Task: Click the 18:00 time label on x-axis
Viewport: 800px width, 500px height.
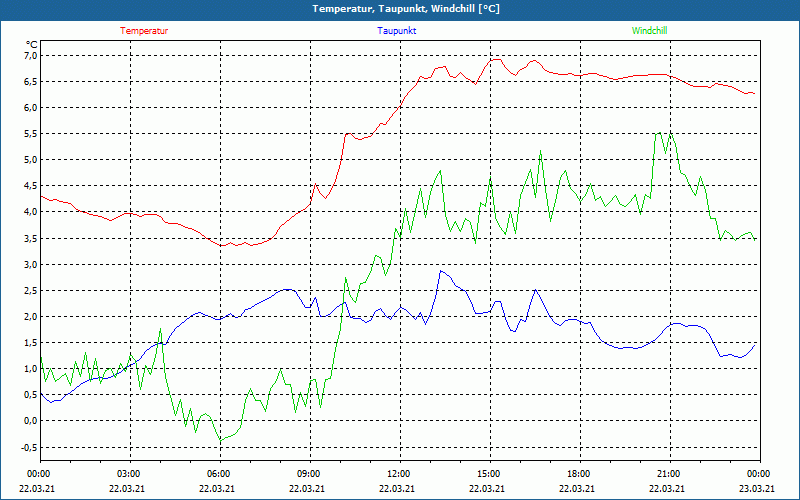Action: (581, 474)
